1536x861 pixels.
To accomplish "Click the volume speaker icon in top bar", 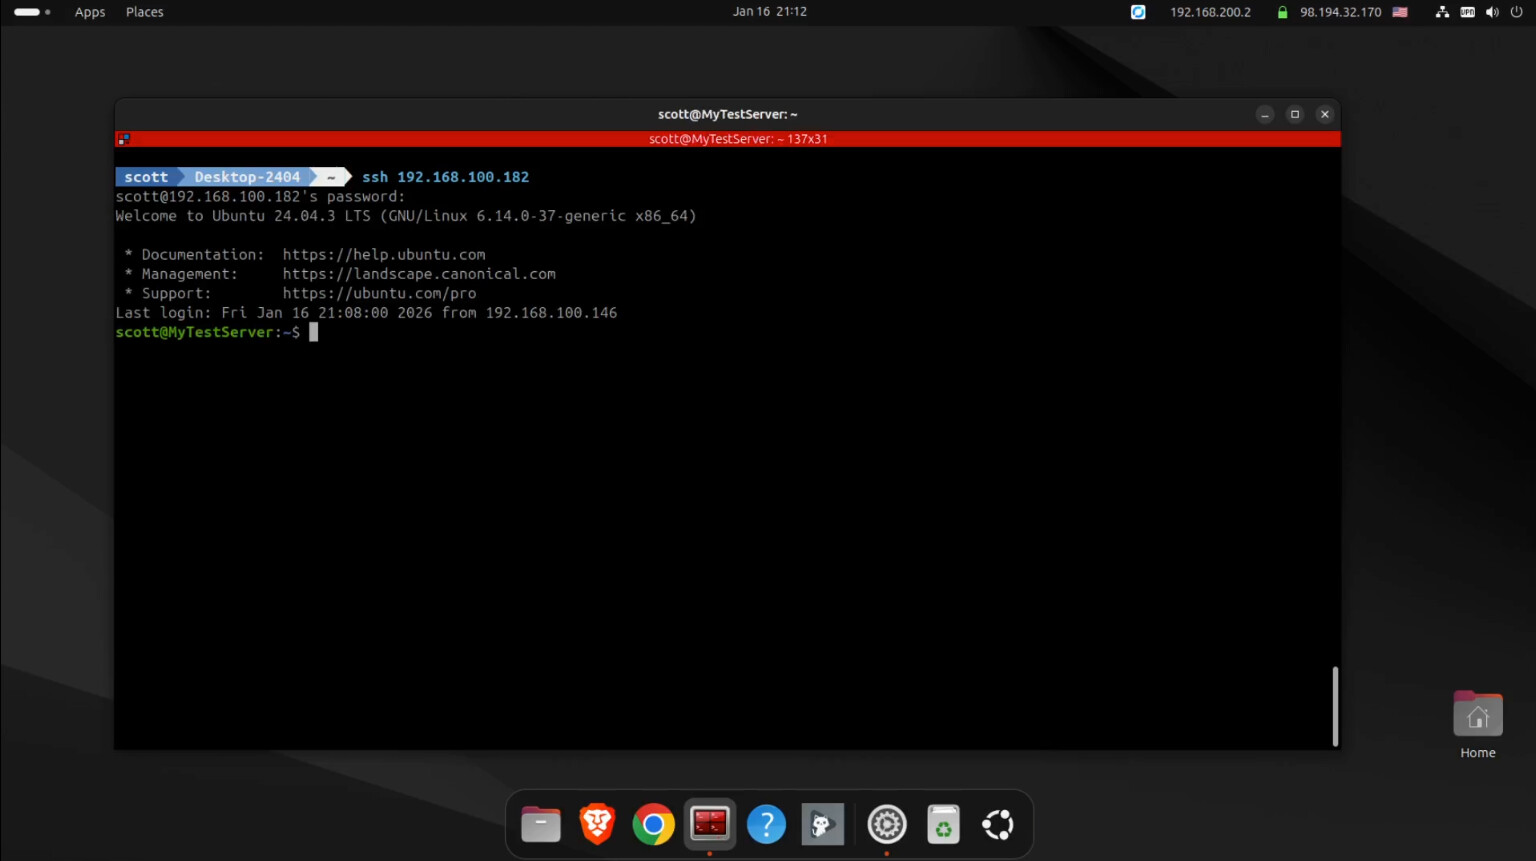I will click(x=1492, y=12).
